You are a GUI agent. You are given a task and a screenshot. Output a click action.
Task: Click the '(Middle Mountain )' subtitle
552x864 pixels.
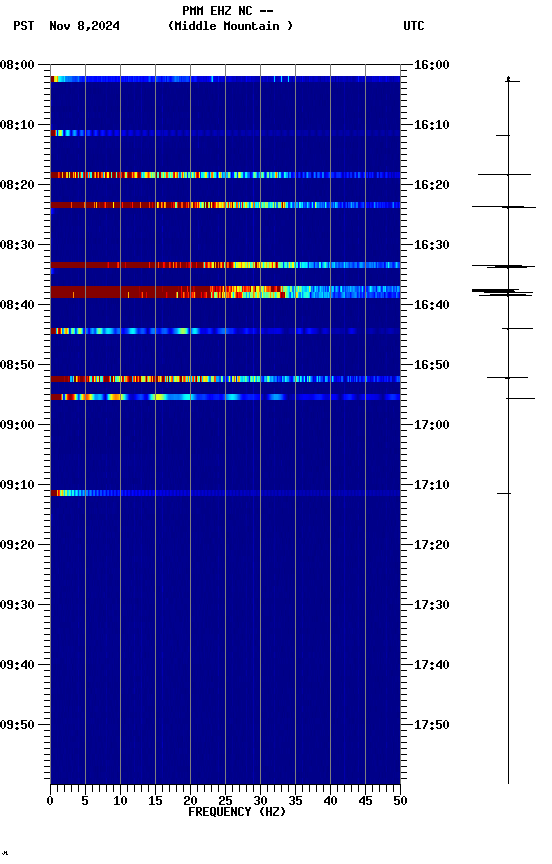click(x=230, y=26)
